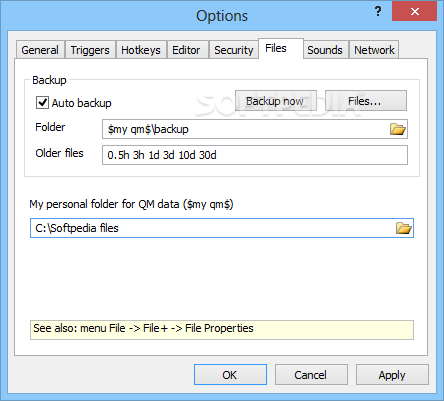Confirm settings with OK button
The image size is (444, 401).
pyautogui.click(x=230, y=375)
